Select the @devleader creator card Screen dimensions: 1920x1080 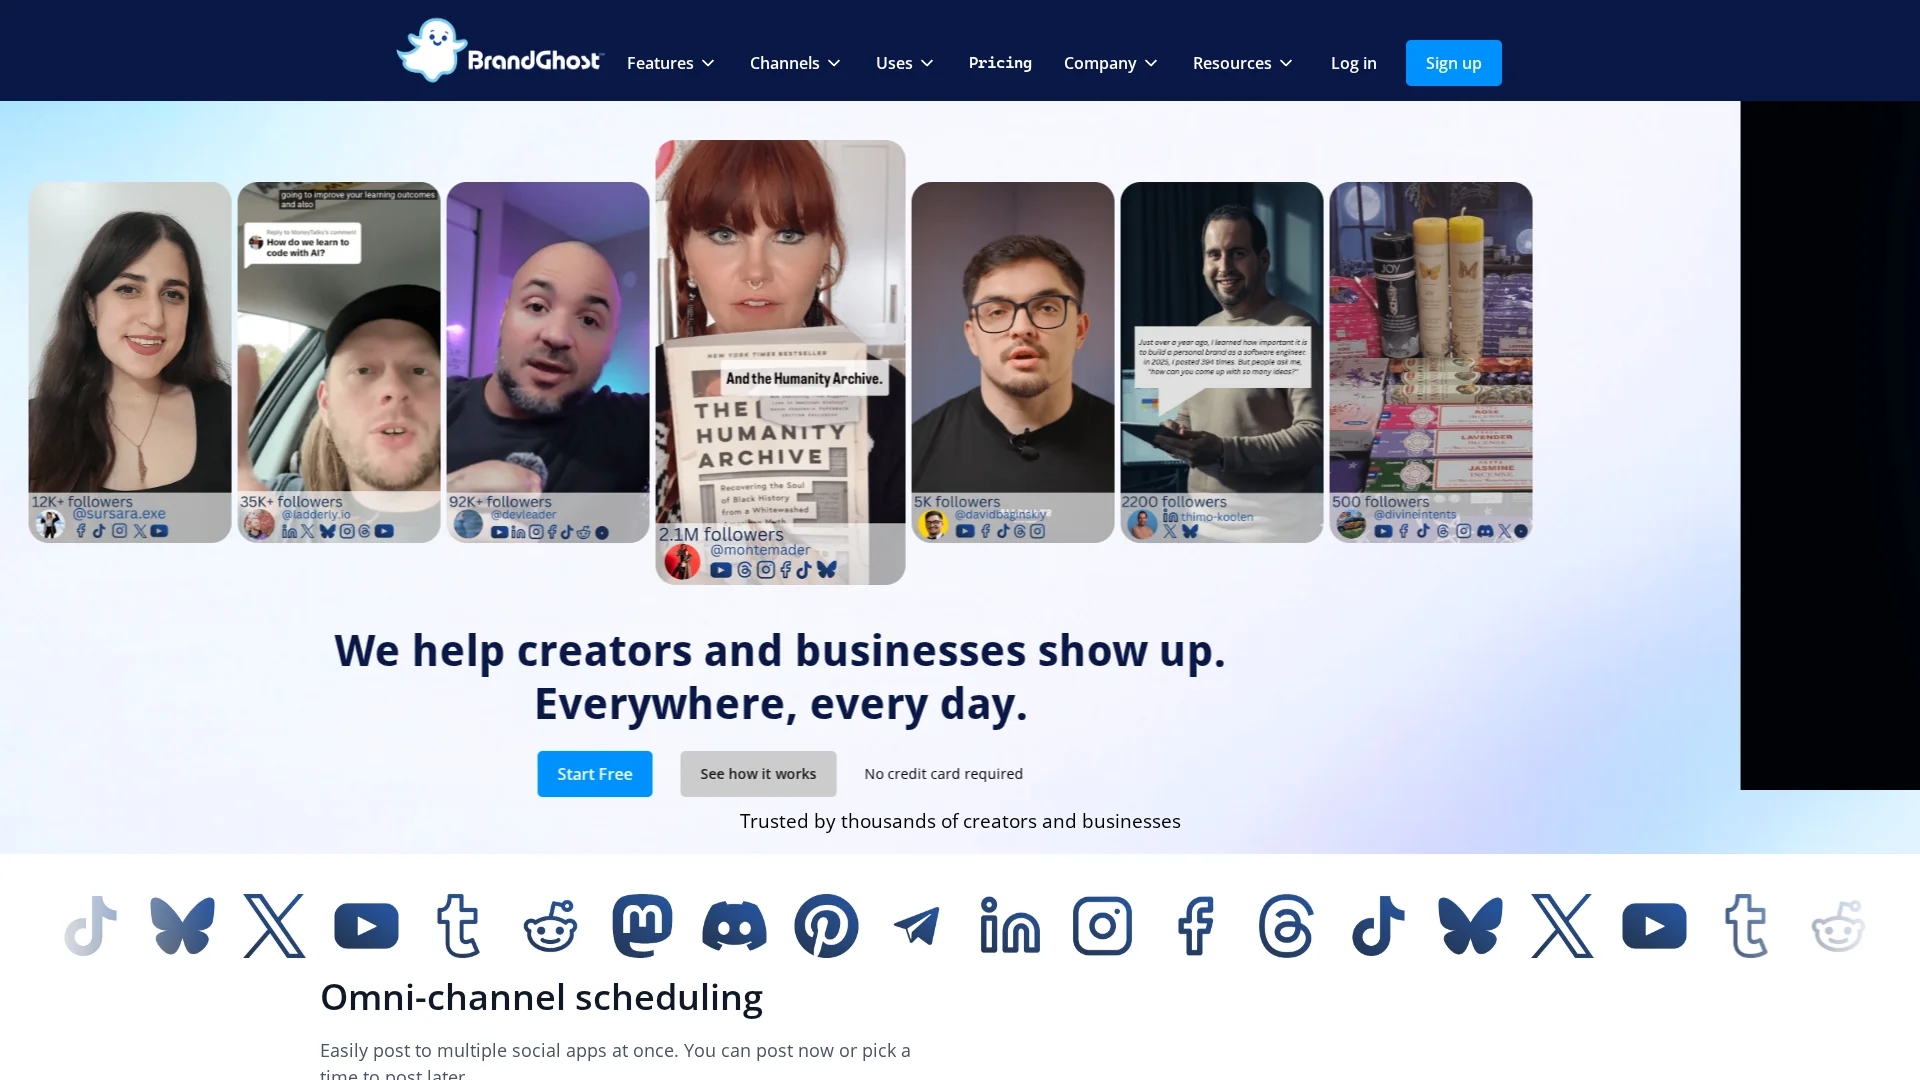click(548, 362)
